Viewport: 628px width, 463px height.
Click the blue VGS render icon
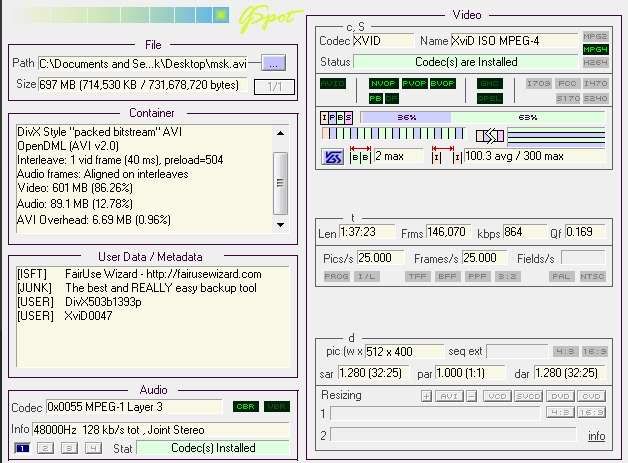(332, 157)
